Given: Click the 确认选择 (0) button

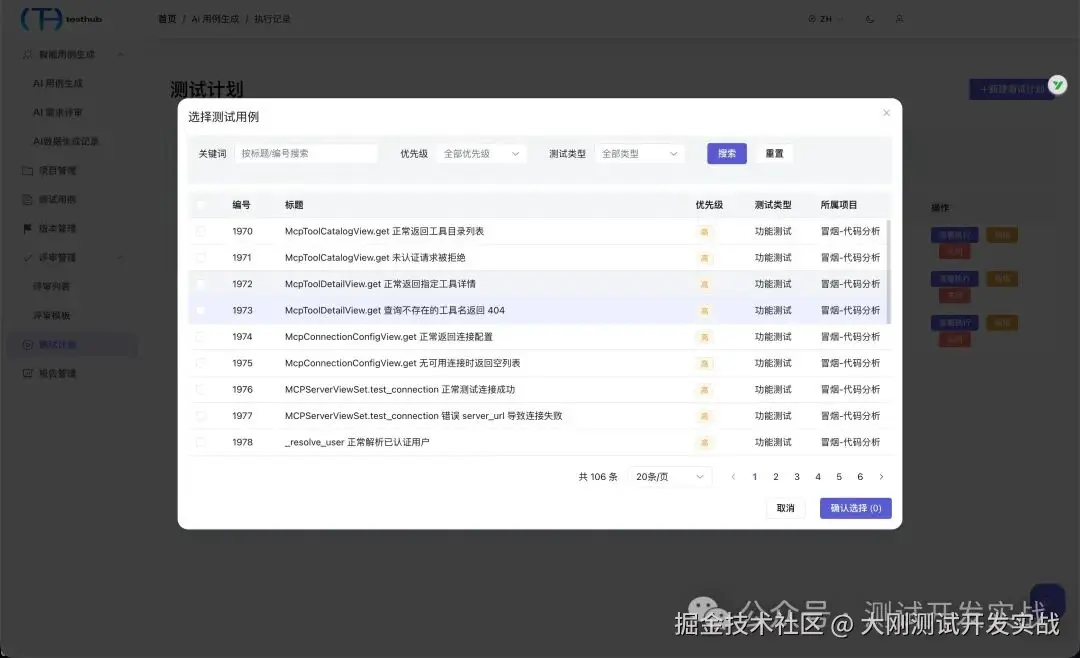Looking at the screenshot, I should (855, 508).
